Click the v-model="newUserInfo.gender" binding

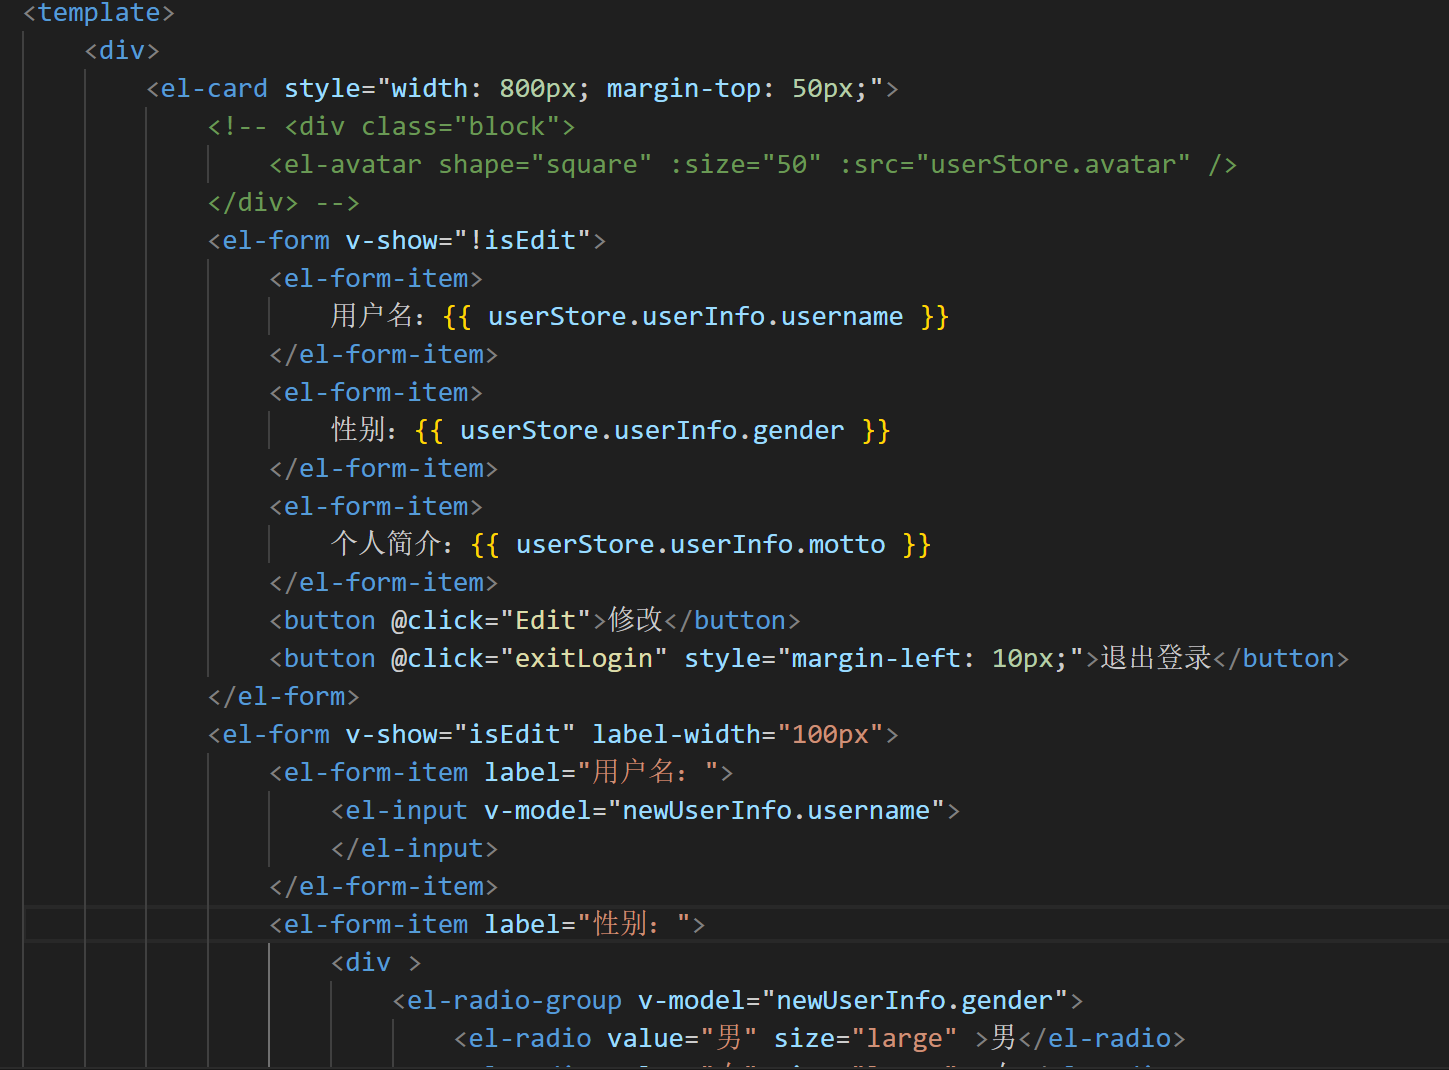[853, 1001]
